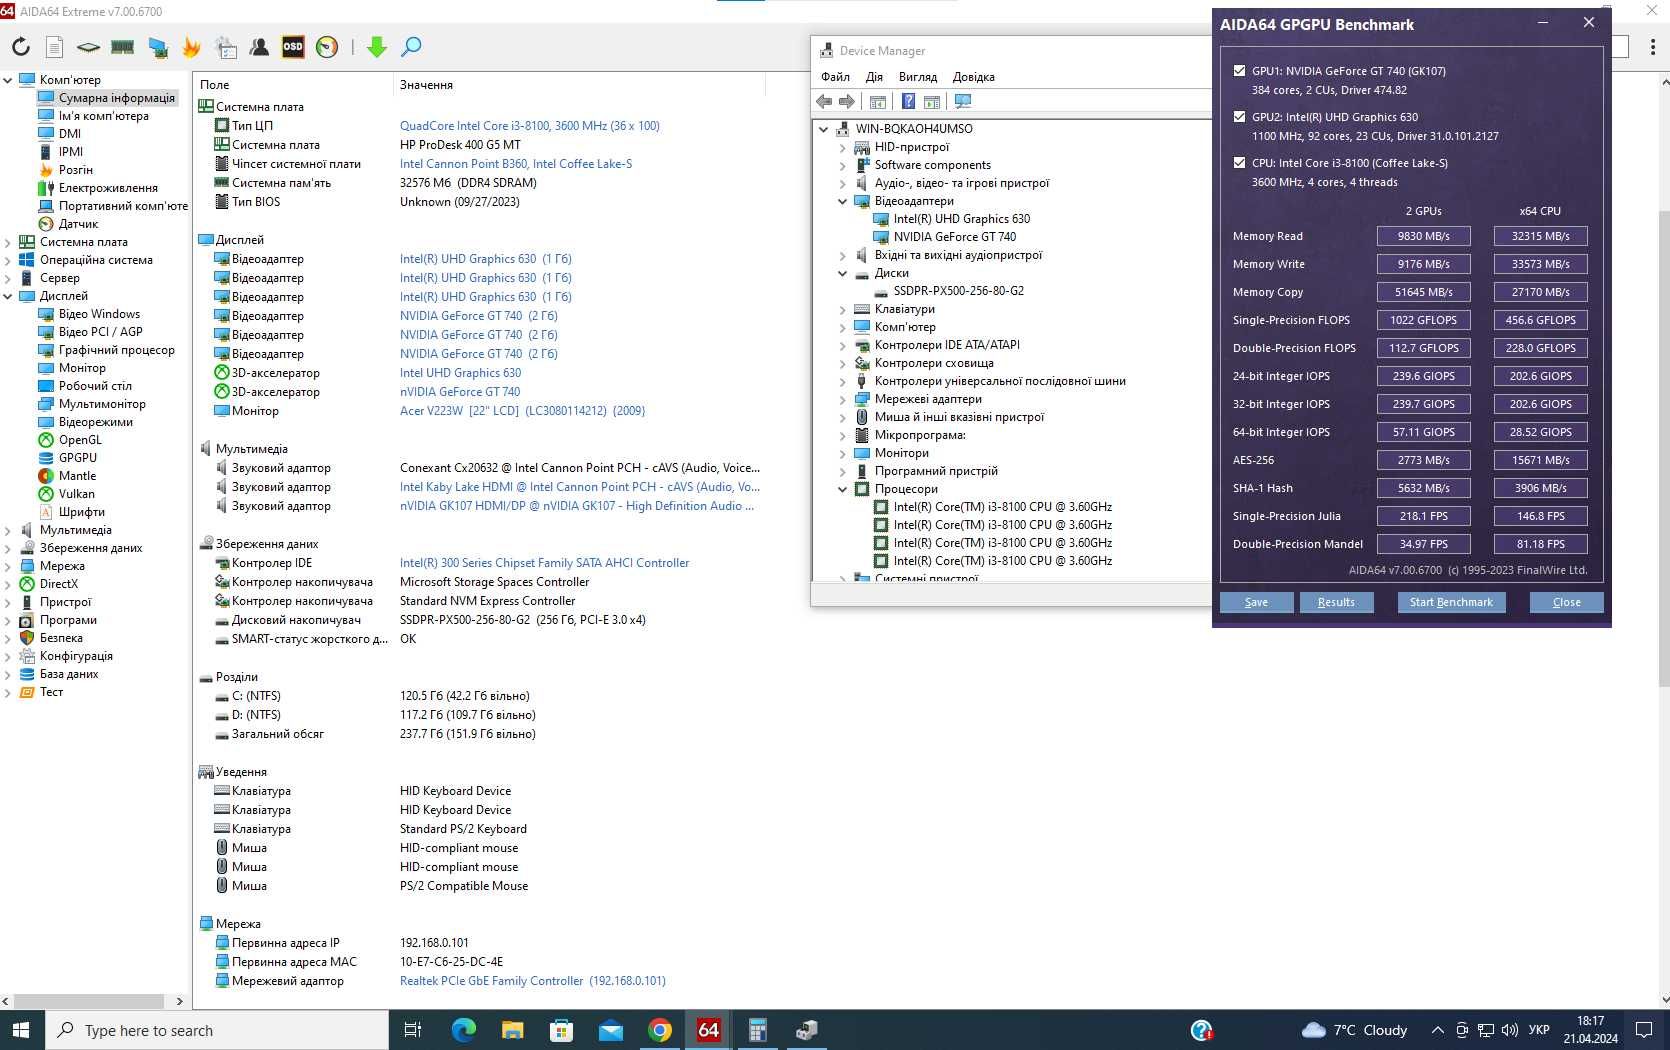Uncheck CPU Intel Core i3-8100 checkbox

click(x=1239, y=163)
